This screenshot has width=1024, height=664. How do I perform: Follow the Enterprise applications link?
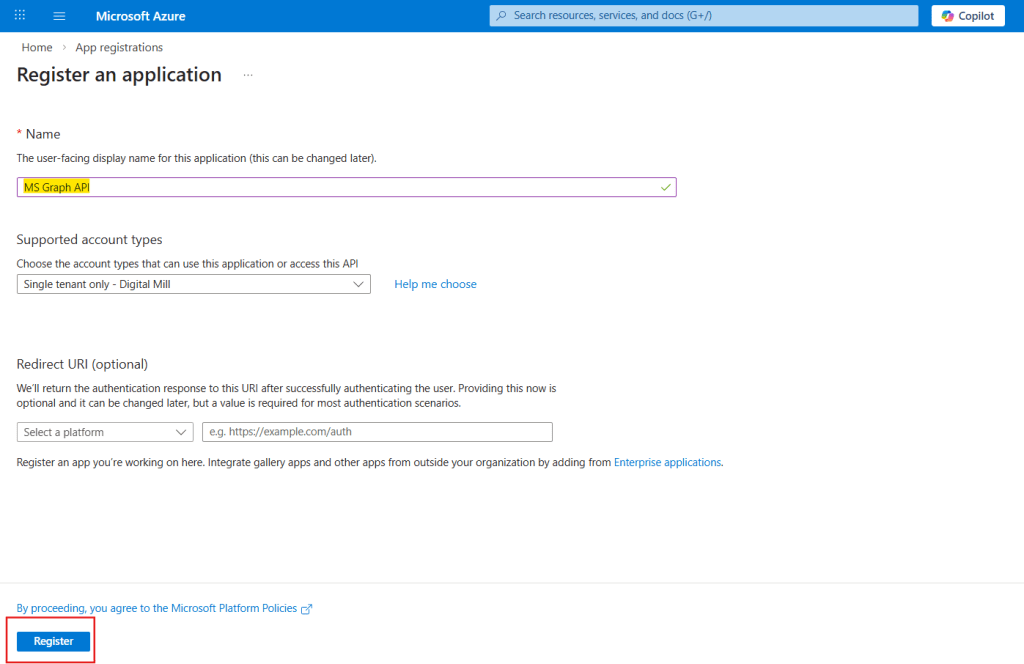(x=667, y=462)
